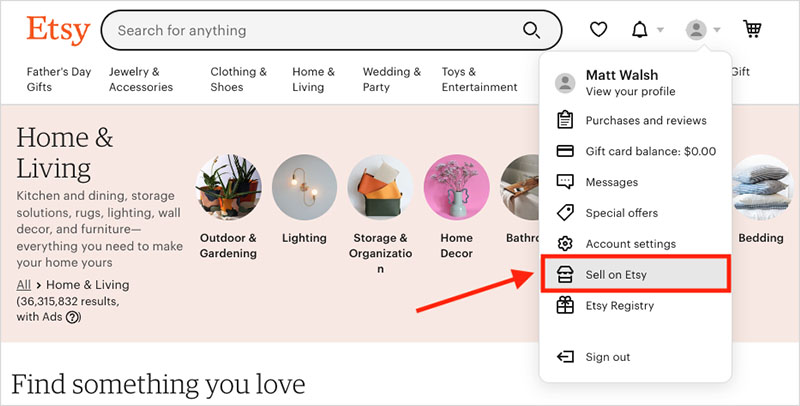
Task: Click the search magnifier icon
Action: [532, 30]
